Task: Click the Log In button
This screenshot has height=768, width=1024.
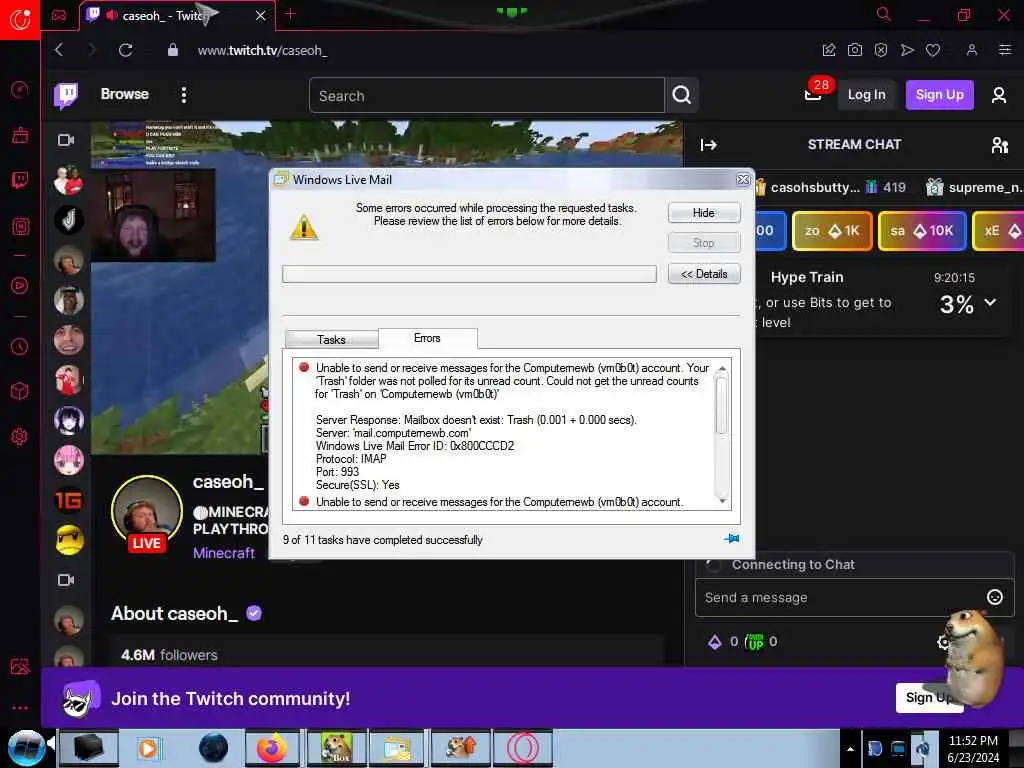Action: (866, 95)
